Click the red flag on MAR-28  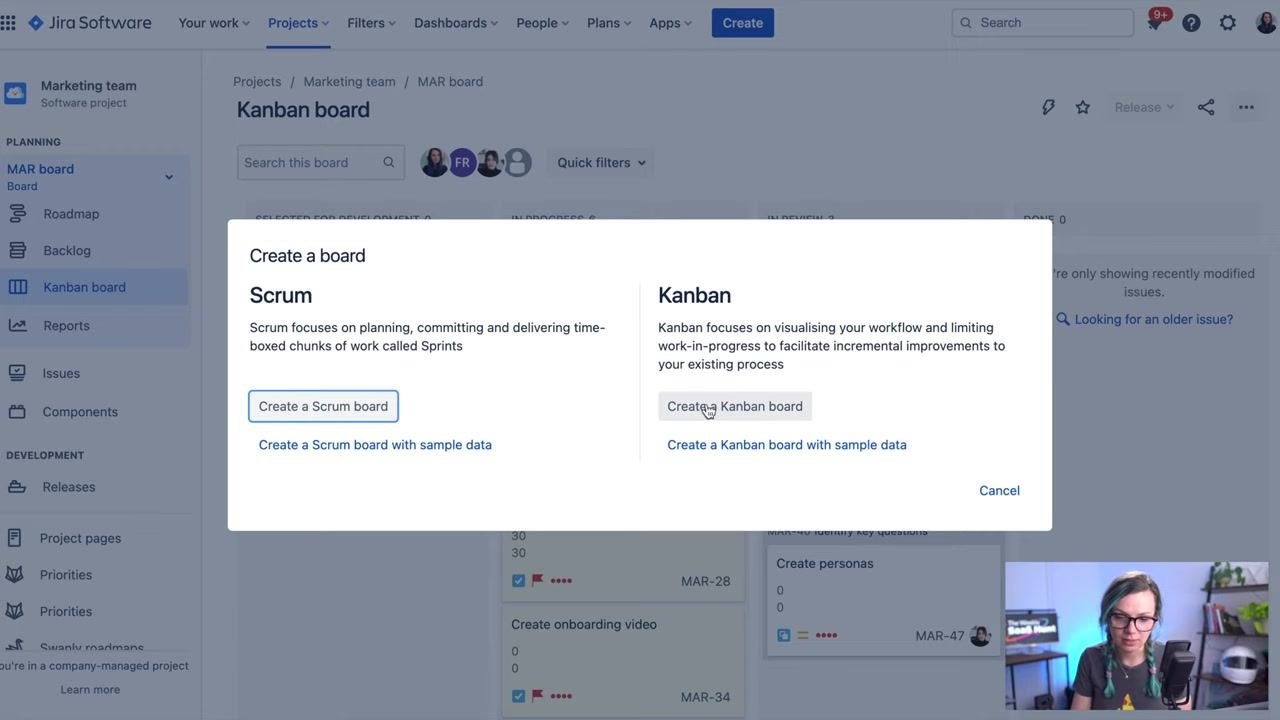tap(538, 580)
